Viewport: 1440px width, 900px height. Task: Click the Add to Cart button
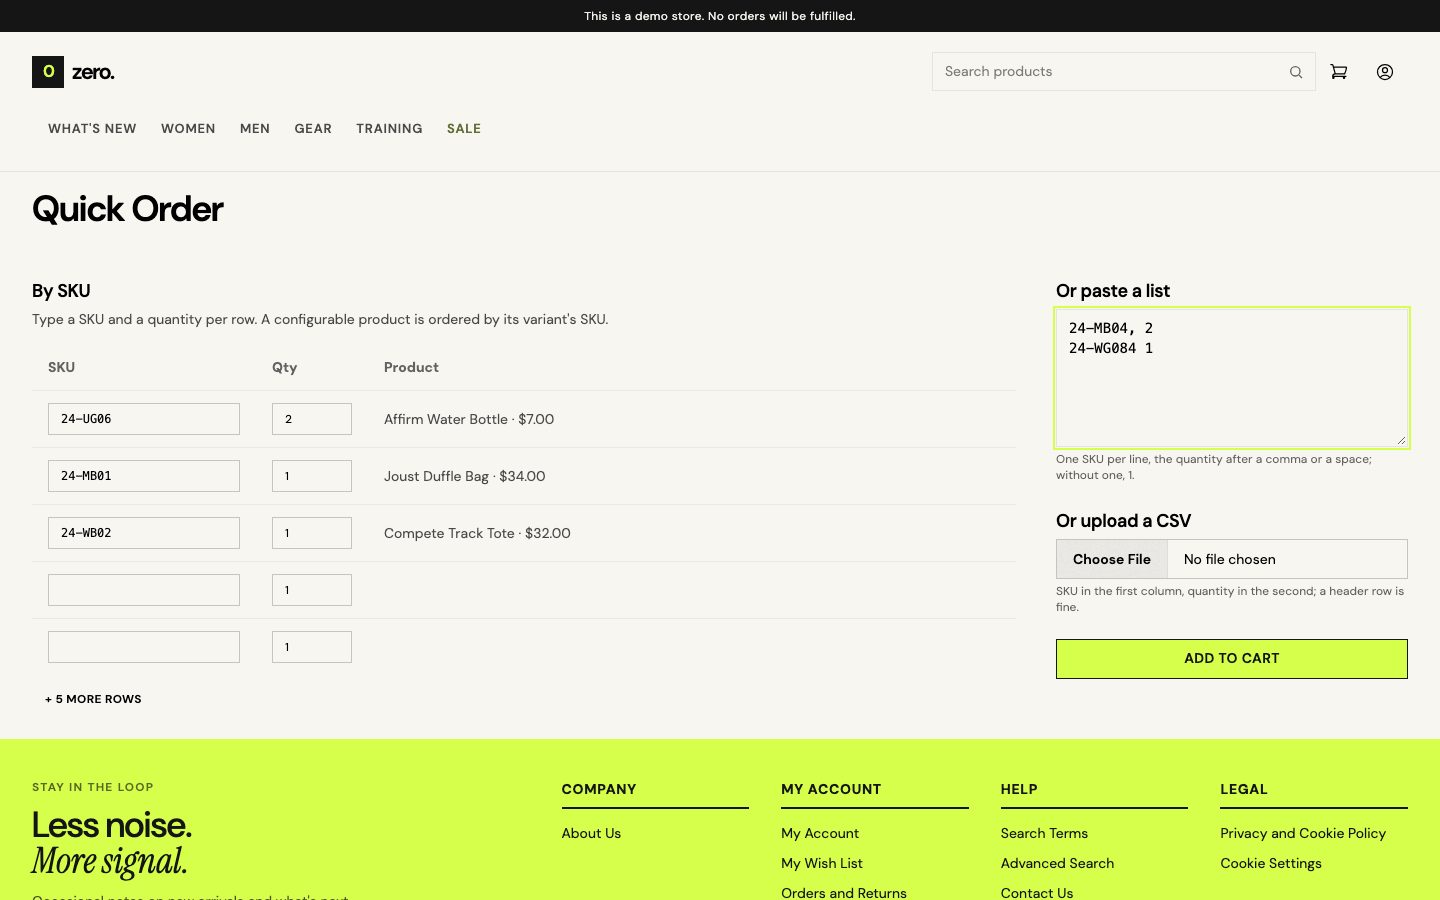click(1232, 659)
